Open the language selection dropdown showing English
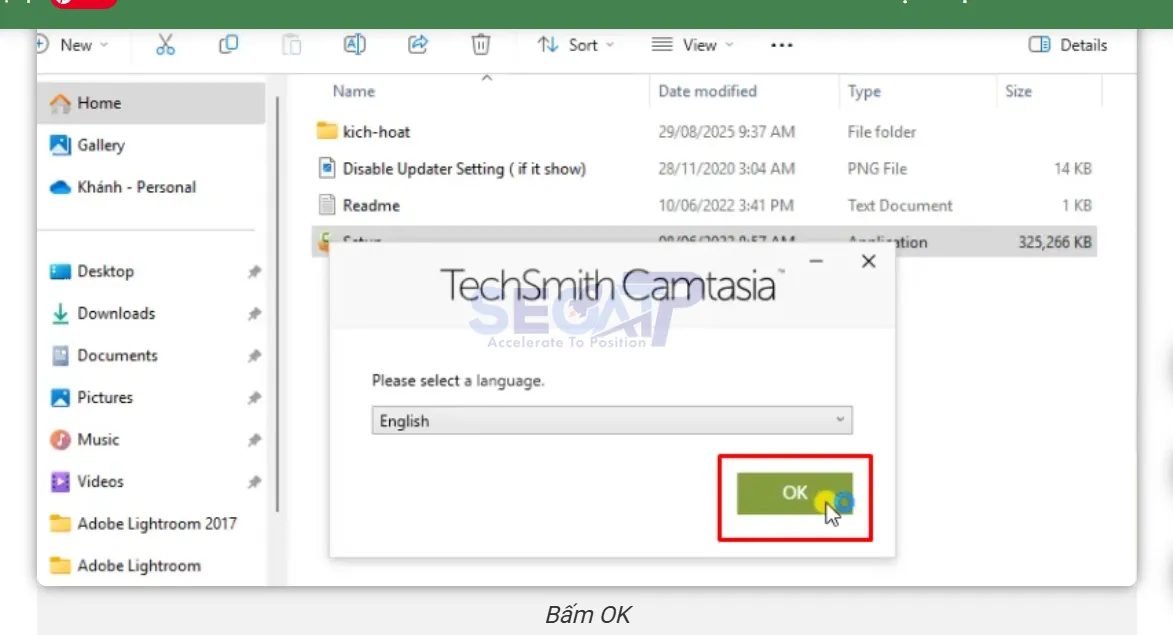Viewport: 1173px width, 635px height. pos(610,420)
